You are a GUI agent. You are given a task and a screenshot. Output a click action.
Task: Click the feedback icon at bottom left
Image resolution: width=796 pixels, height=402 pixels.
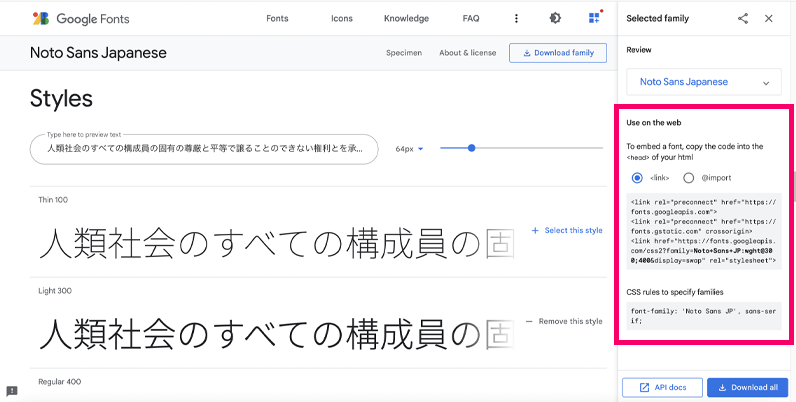pos(12,391)
